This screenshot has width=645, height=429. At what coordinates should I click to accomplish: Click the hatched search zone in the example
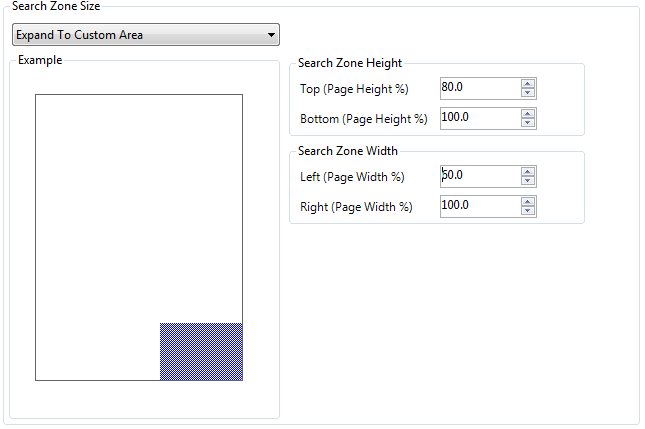tap(201, 351)
